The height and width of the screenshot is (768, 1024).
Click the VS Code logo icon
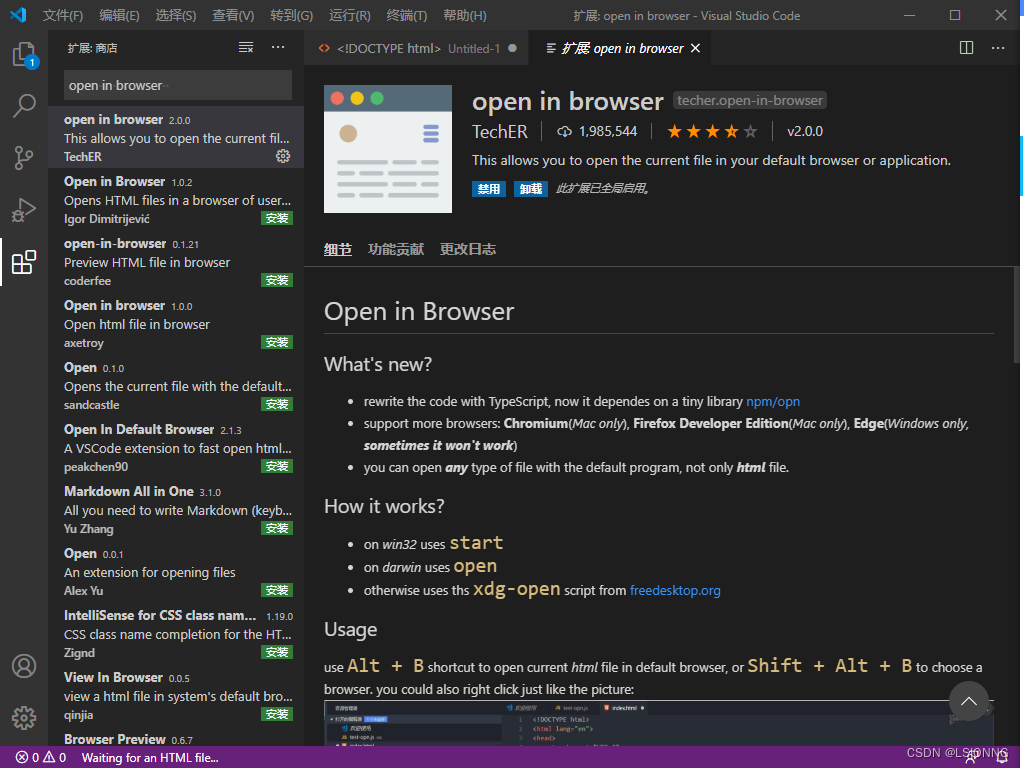[18, 15]
